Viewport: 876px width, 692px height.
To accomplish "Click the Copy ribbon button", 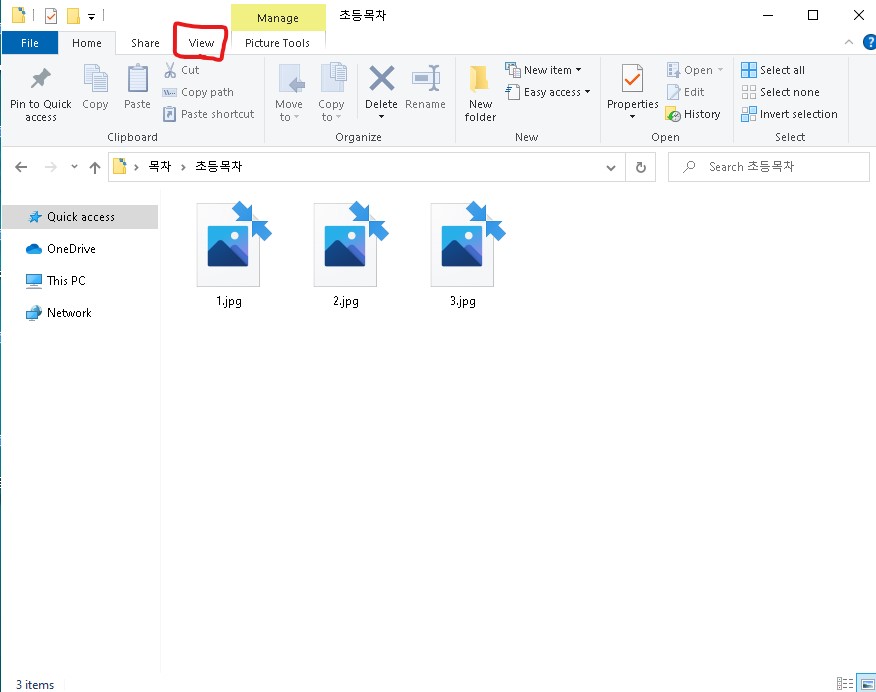I will pyautogui.click(x=96, y=87).
